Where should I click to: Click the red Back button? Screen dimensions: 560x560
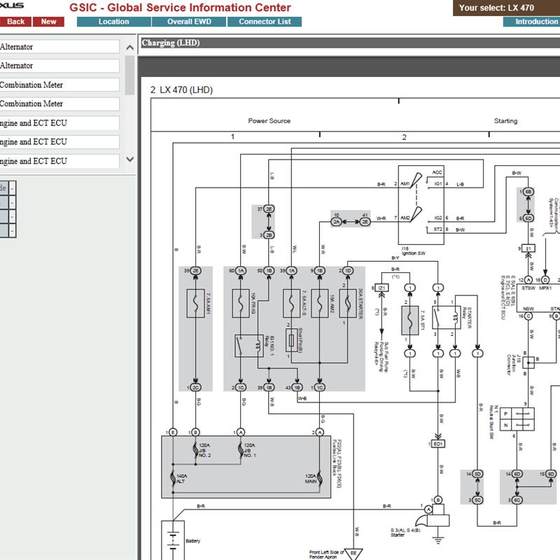[x=16, y=22]
